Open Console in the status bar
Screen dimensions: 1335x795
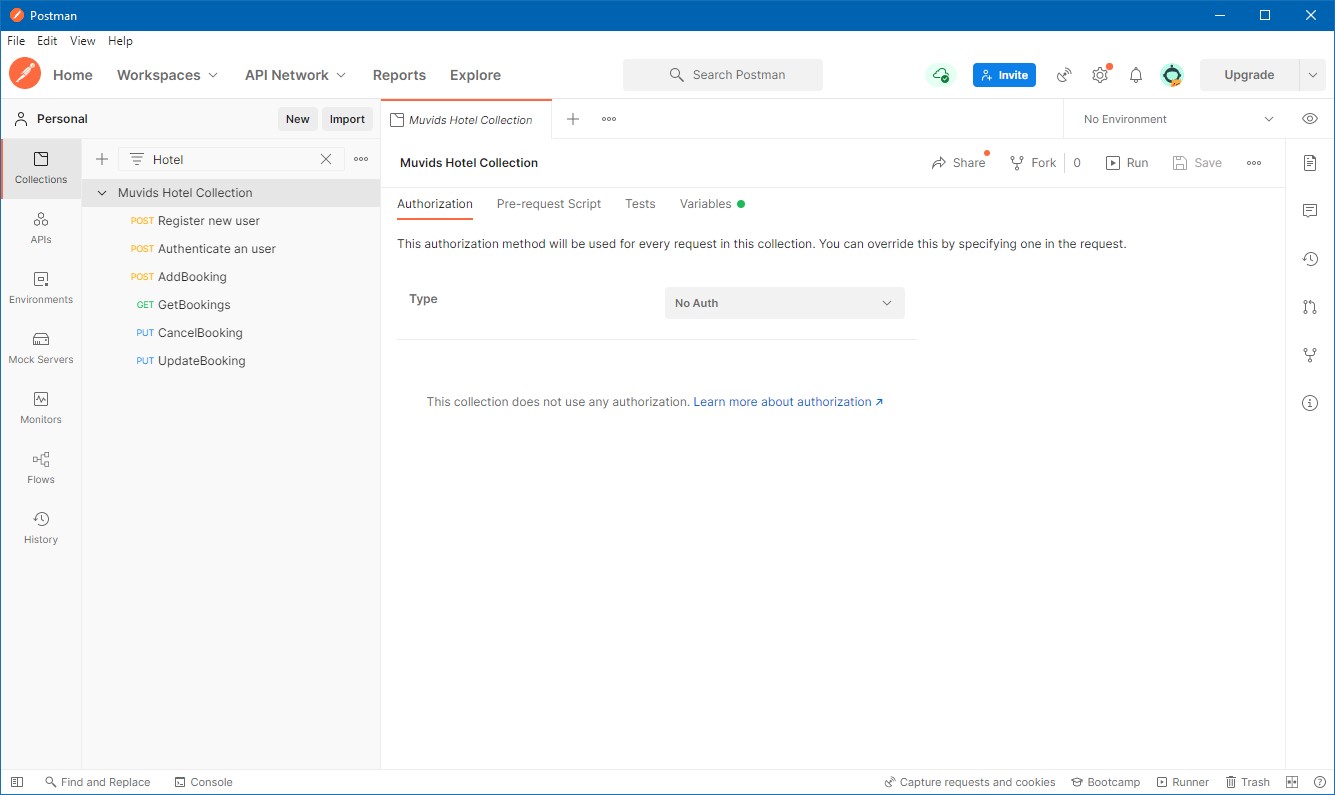(203, 782)
